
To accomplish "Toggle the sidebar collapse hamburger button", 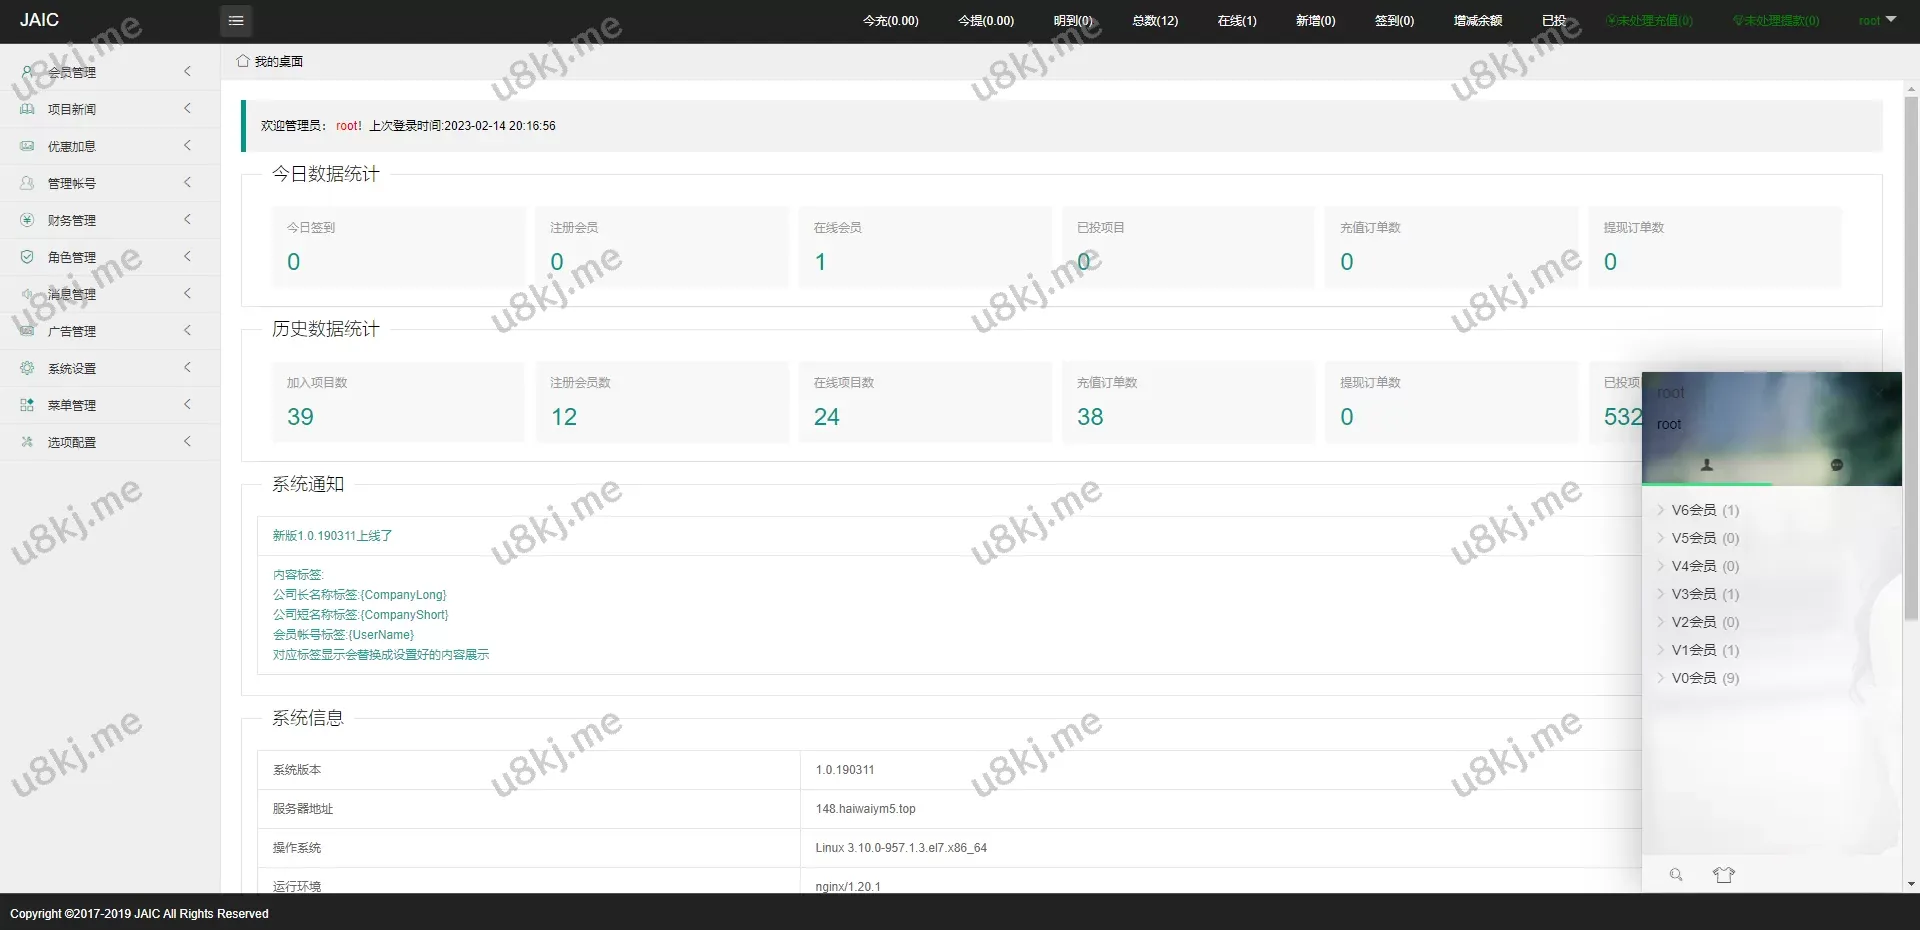I will [x=236, y=21].
